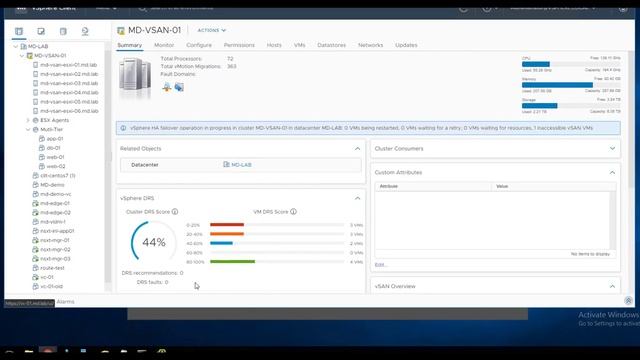Click the inventory tree vertical scrollbar

[108, 167]
